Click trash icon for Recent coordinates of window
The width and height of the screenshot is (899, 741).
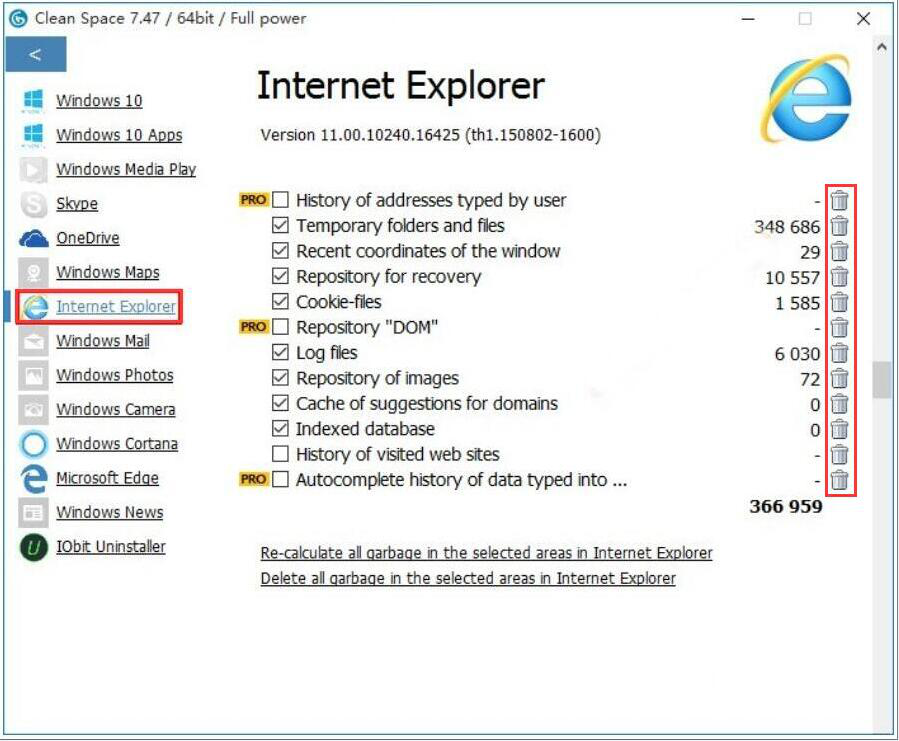839,251
